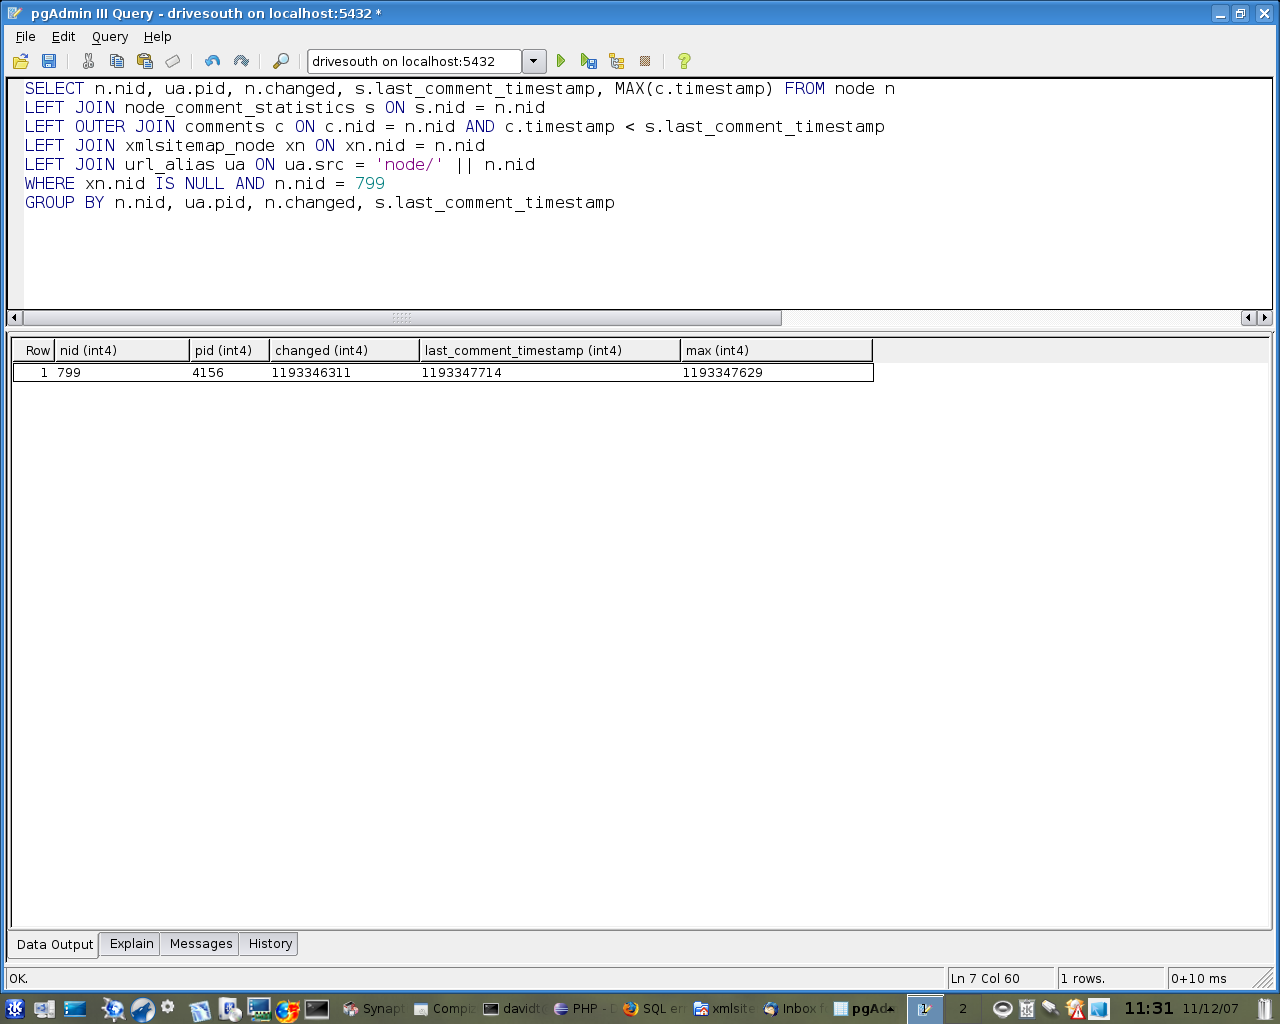Viewport: 1280px width, 1024px height.
Task: Click the drivesouth on localhost:5432 connection field
Action: (414, 61)
